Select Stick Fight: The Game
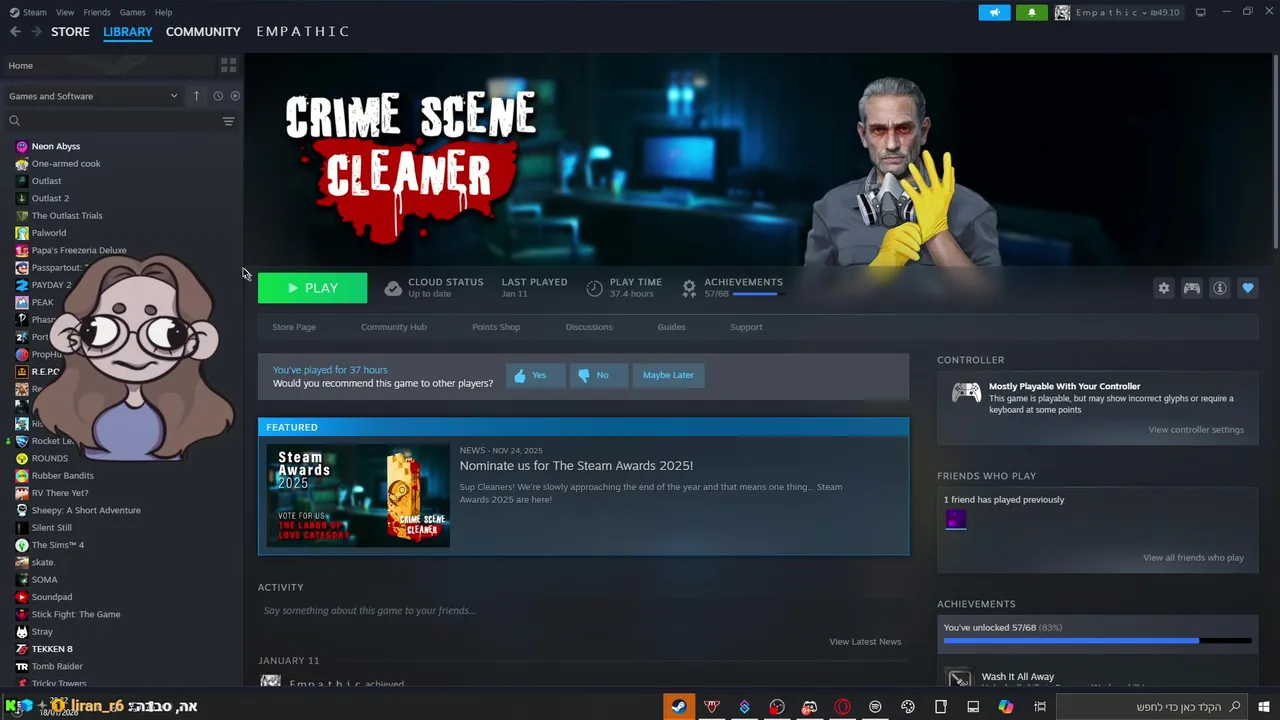 click(x=75, y=614)
